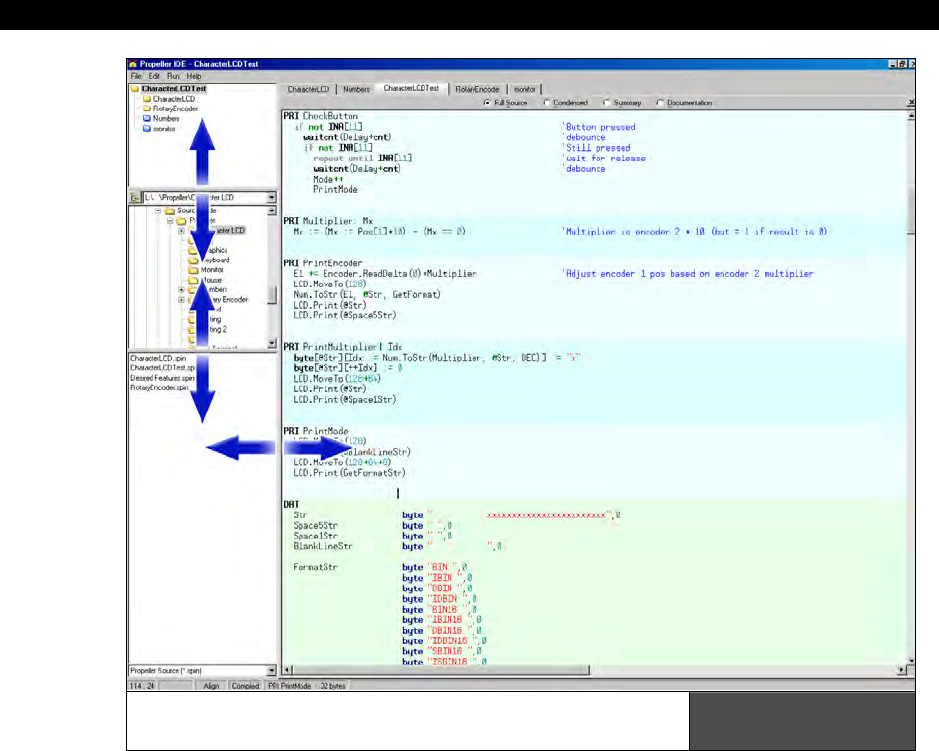Click the 'BlankLineStr' data label
939x751 pixels.
tap(323, 546)
